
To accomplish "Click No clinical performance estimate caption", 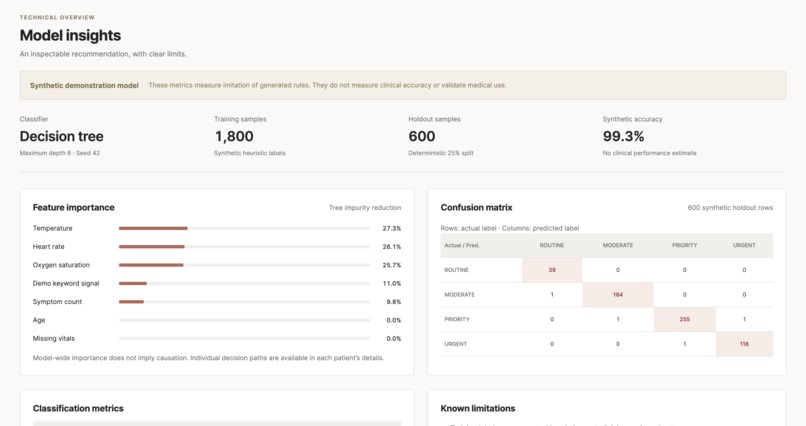I will 650,153.
